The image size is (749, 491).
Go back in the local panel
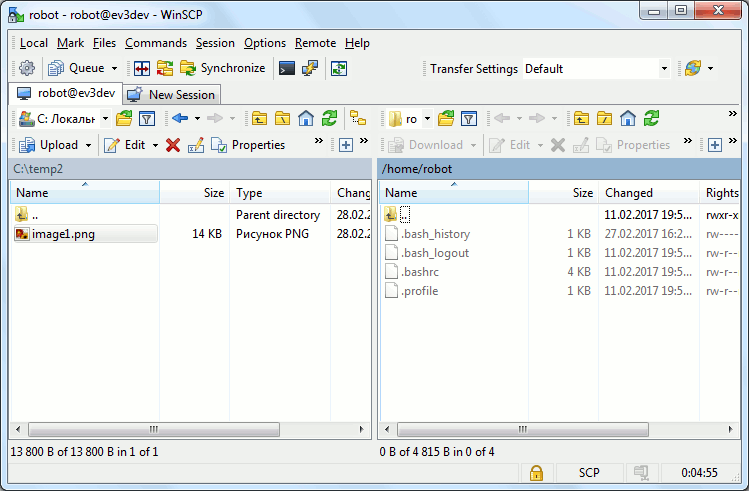tap(180, 118)
